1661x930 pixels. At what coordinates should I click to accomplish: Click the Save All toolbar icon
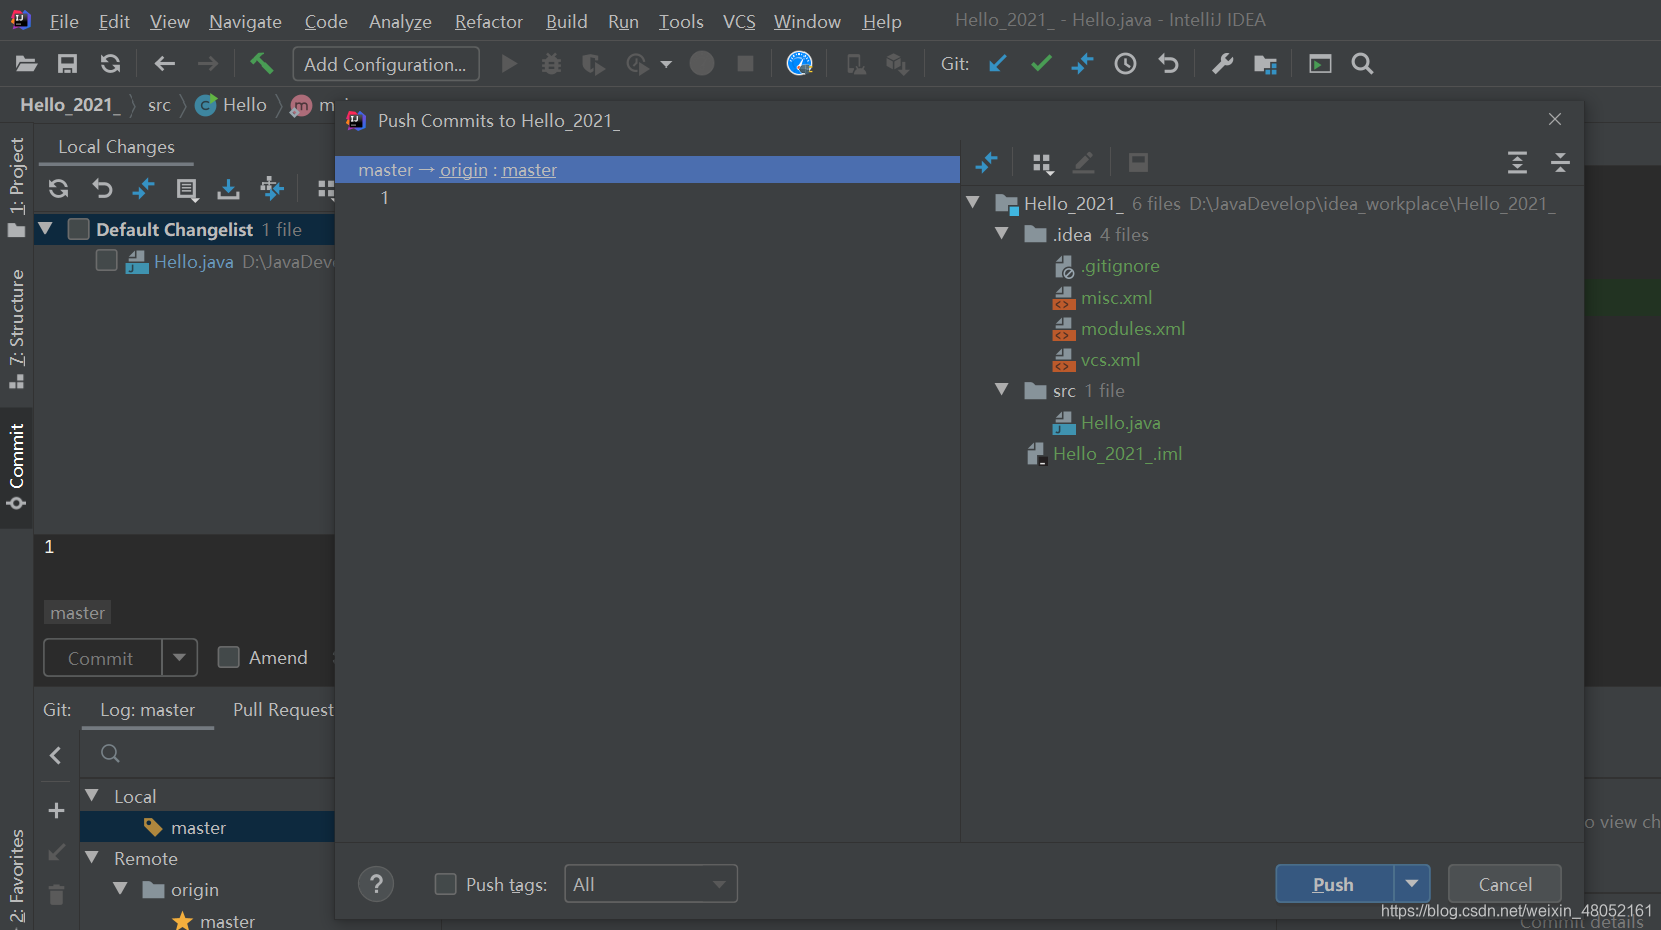67,64
